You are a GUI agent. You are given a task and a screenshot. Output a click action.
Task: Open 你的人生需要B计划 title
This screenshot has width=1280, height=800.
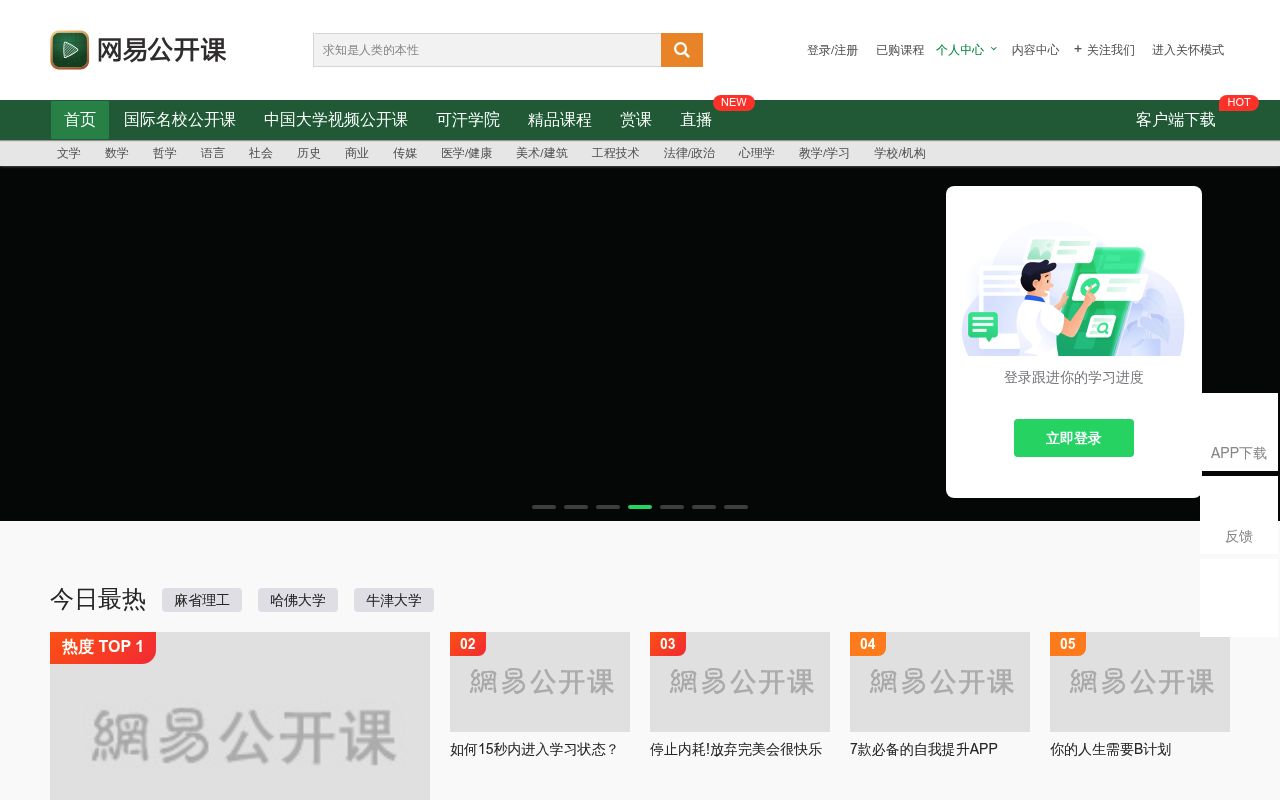[x=1110, y=749]
